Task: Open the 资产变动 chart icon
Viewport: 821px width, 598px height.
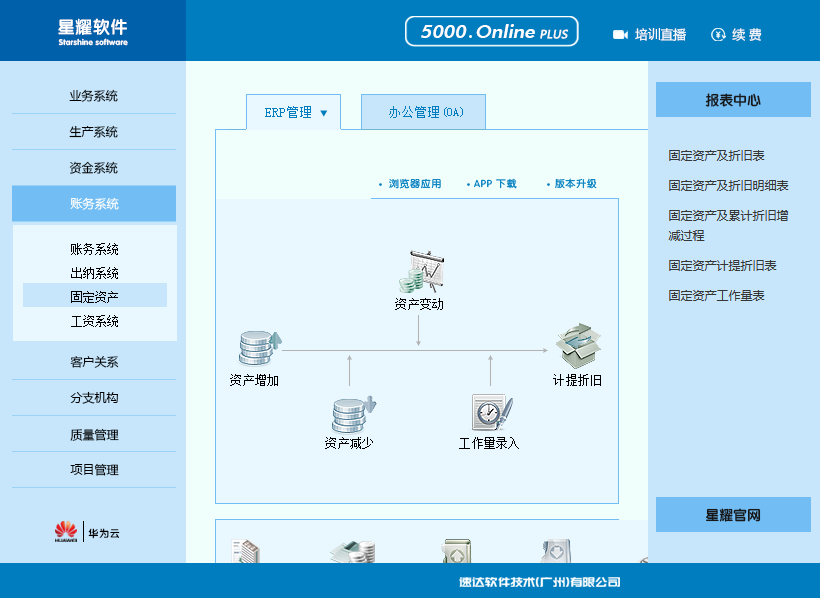Action: point(421,271)
